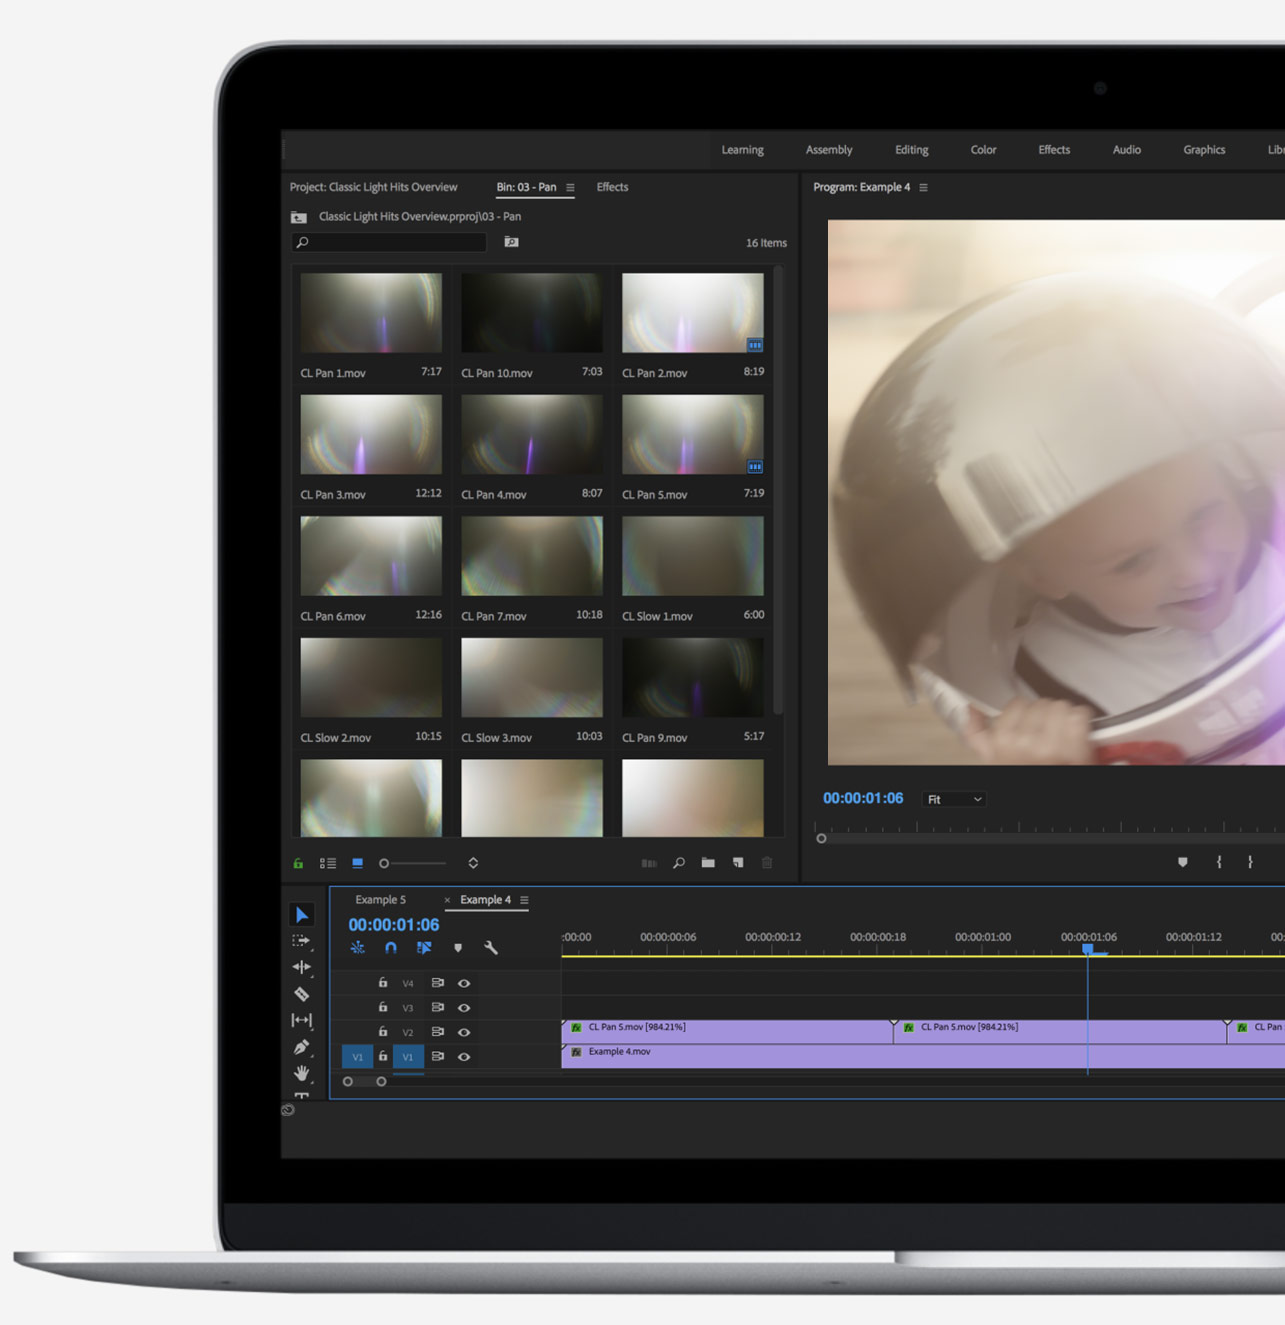Toggle V2 sync lock

(x=437, y=1032)
